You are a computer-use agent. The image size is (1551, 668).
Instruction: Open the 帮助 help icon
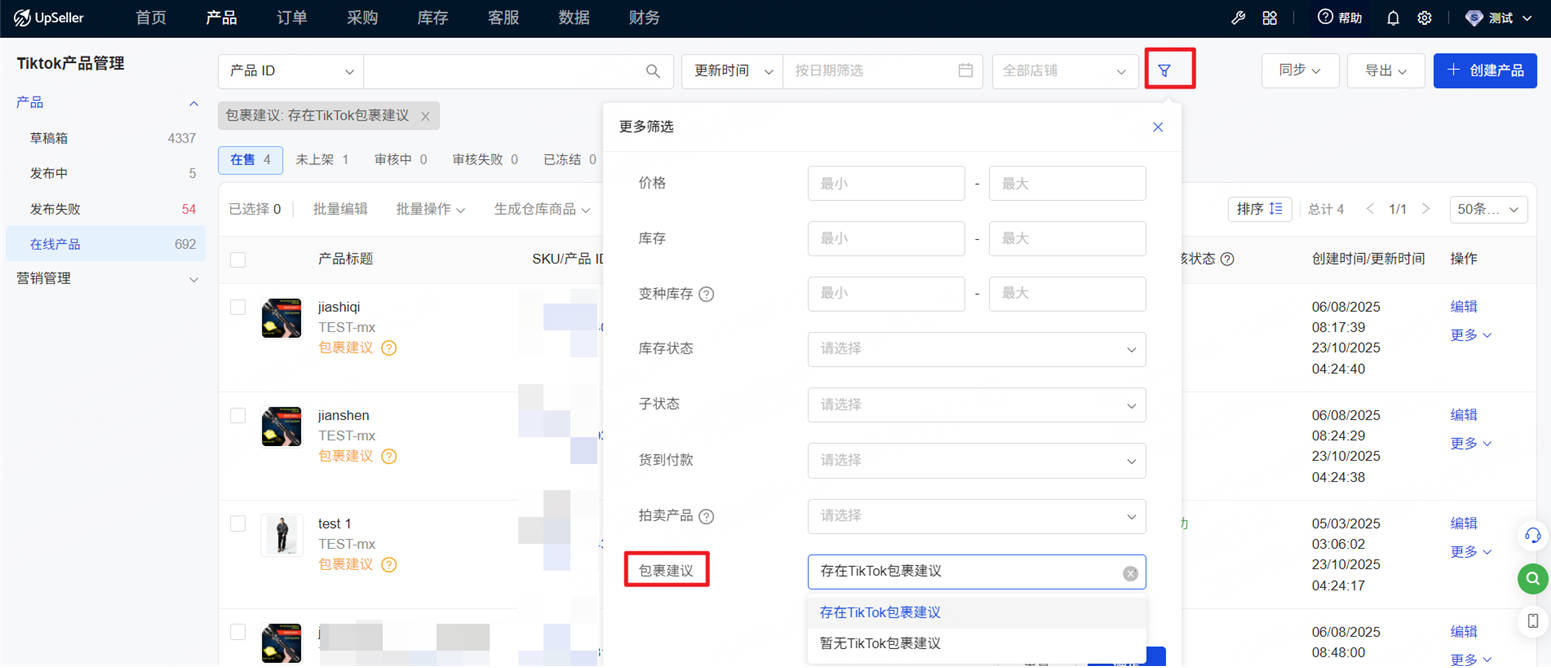click(1339, 18)
